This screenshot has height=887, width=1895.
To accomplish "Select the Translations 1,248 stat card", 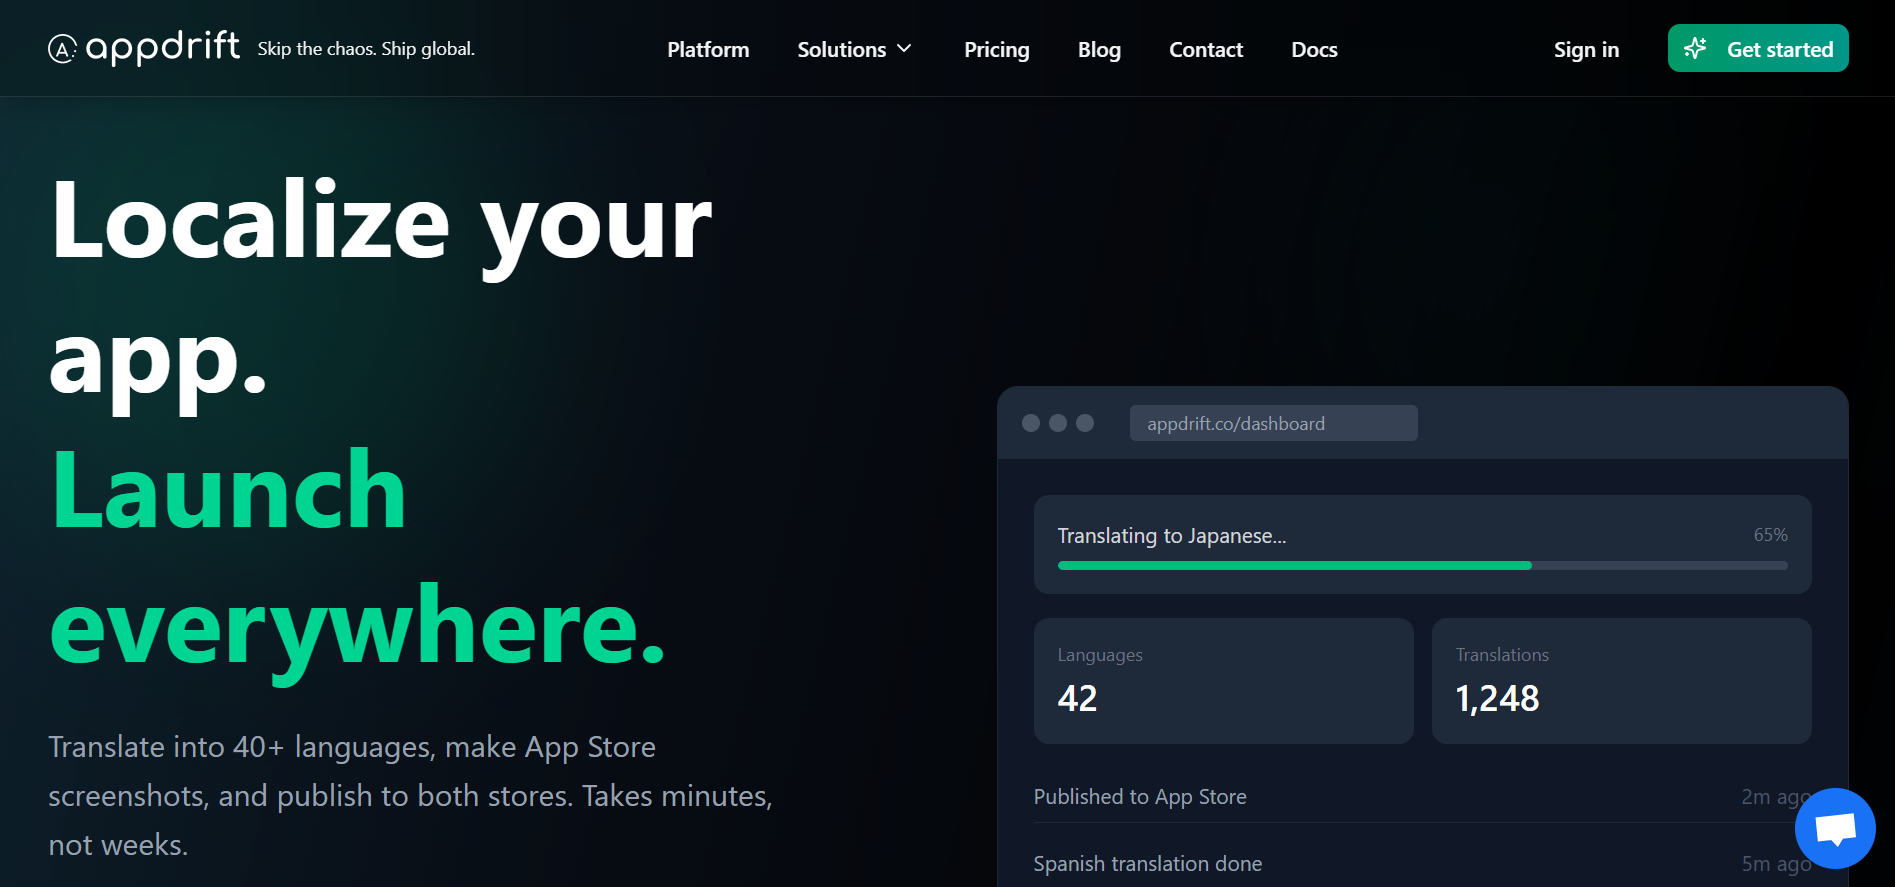I will pos(1621,681).
